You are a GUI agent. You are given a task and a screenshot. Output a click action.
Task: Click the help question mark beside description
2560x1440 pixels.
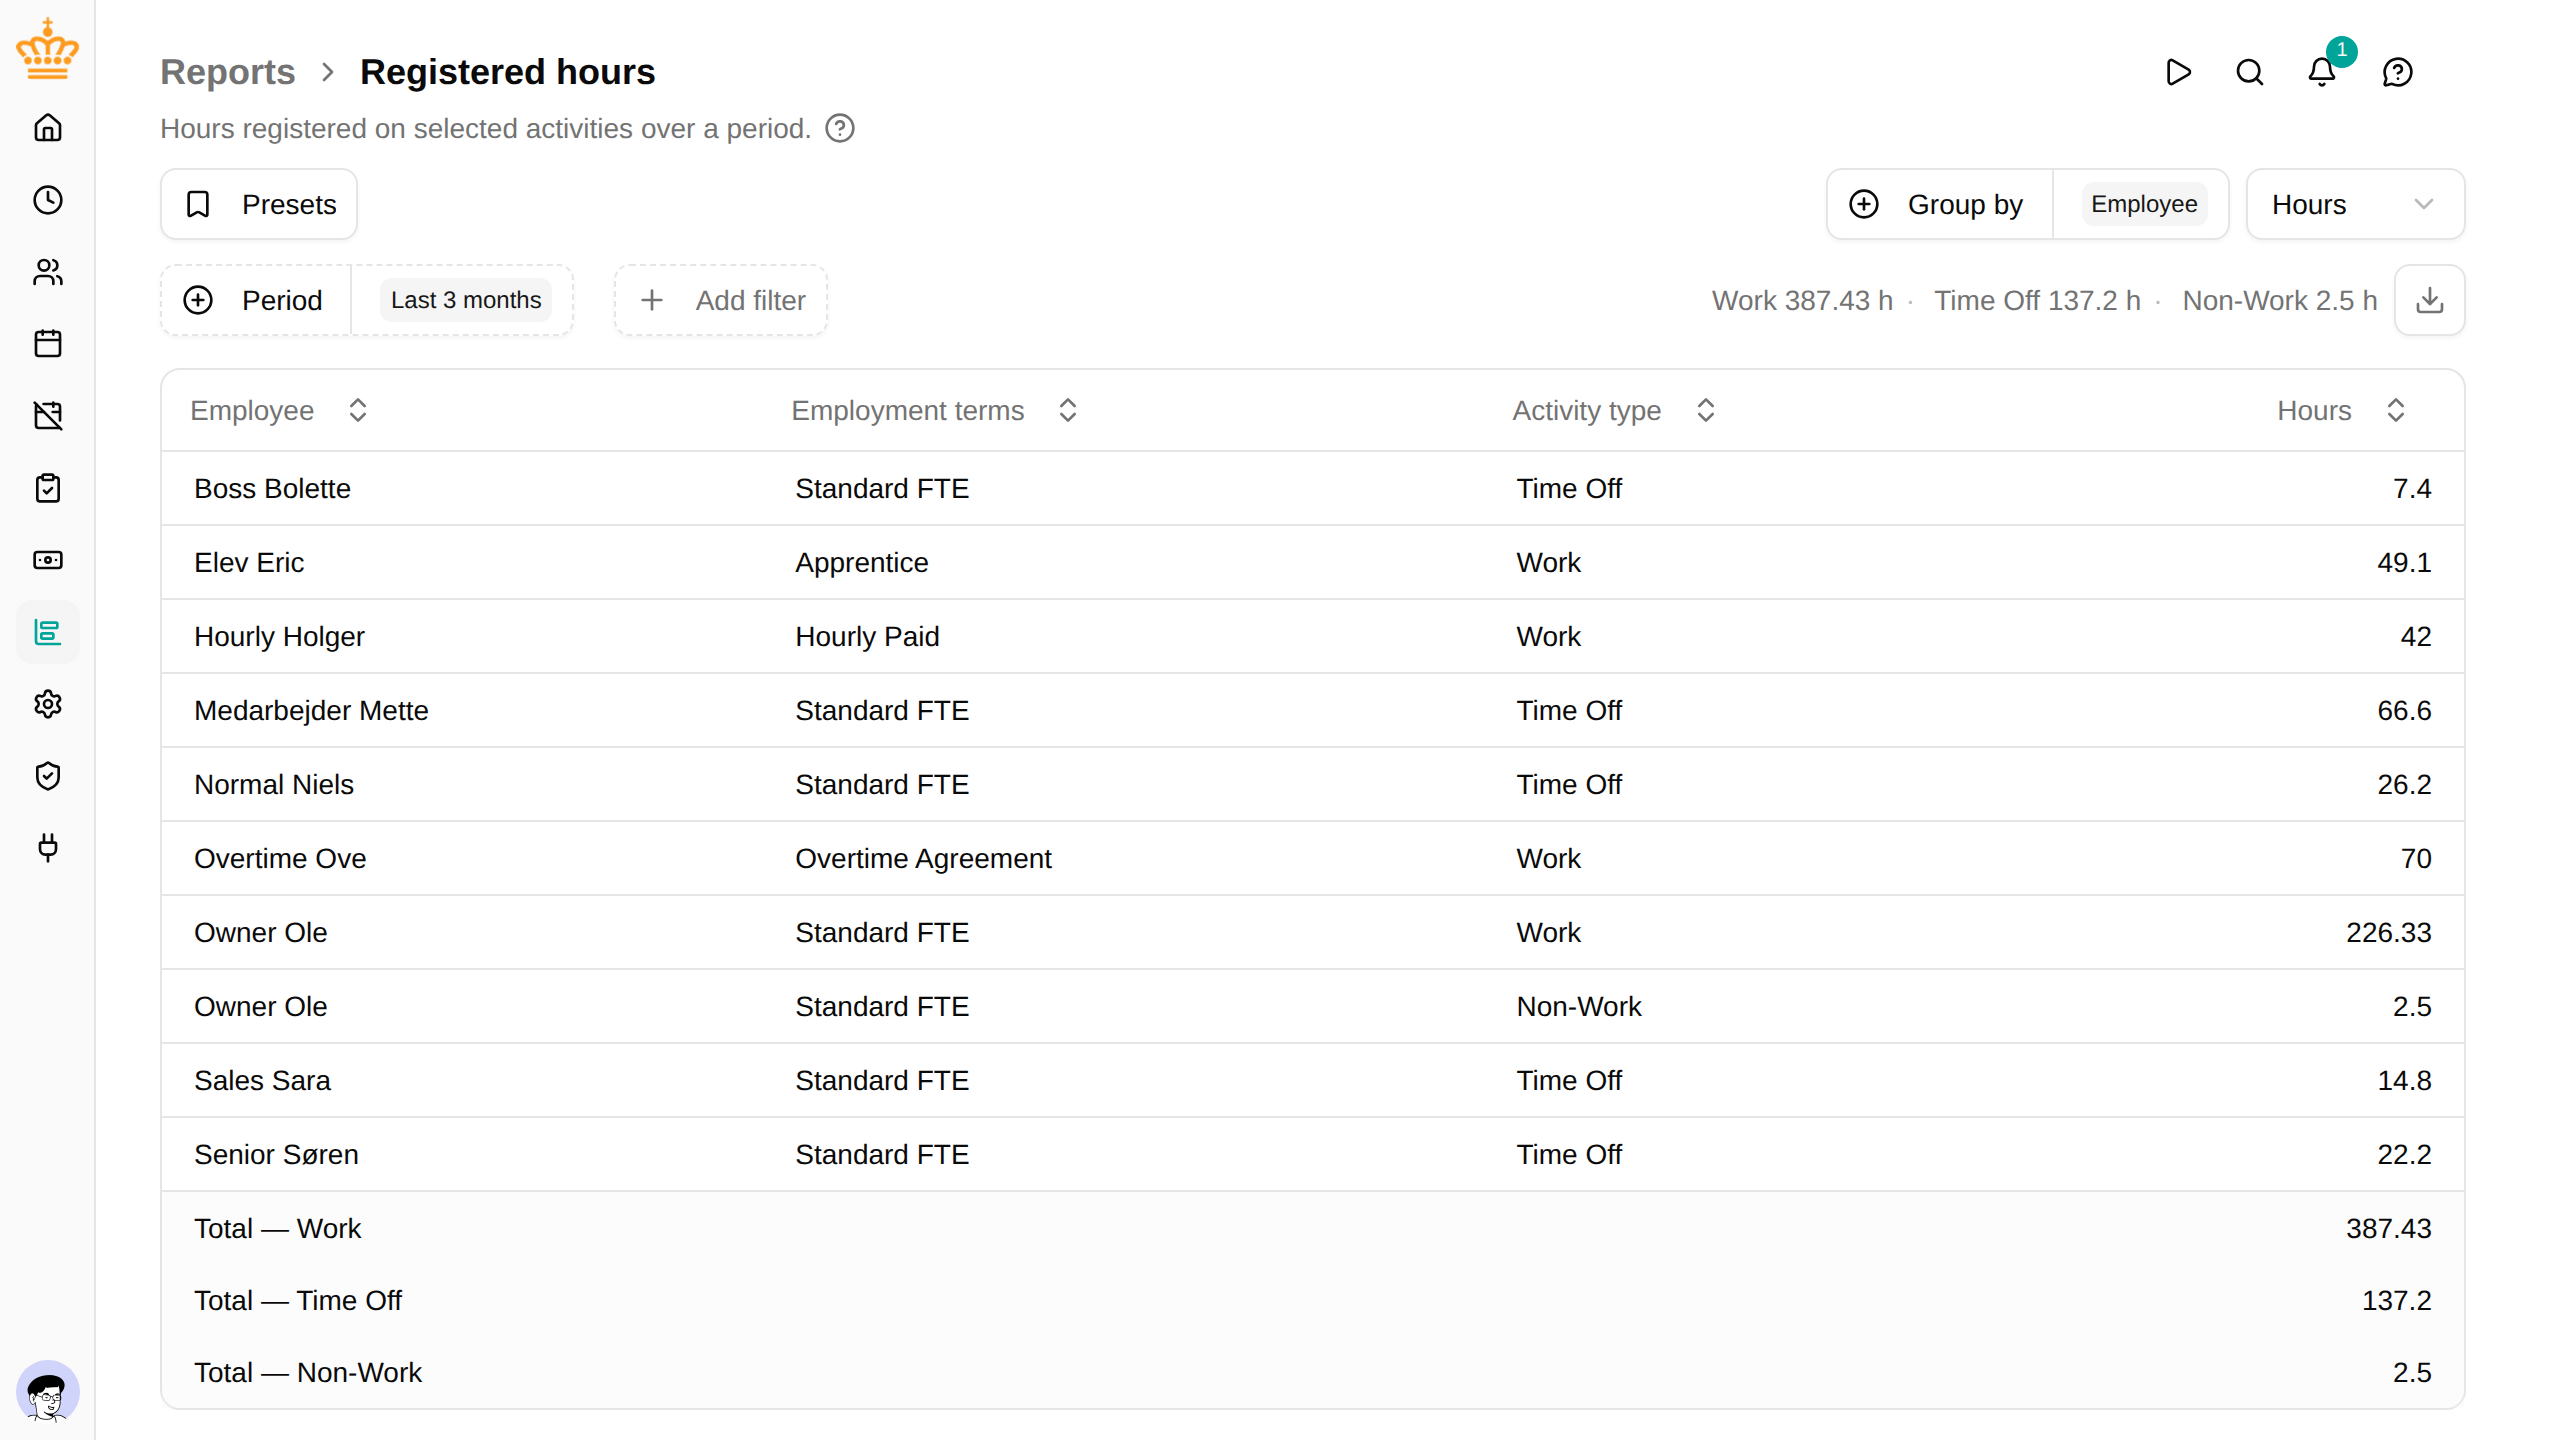[x=840, y=129]
